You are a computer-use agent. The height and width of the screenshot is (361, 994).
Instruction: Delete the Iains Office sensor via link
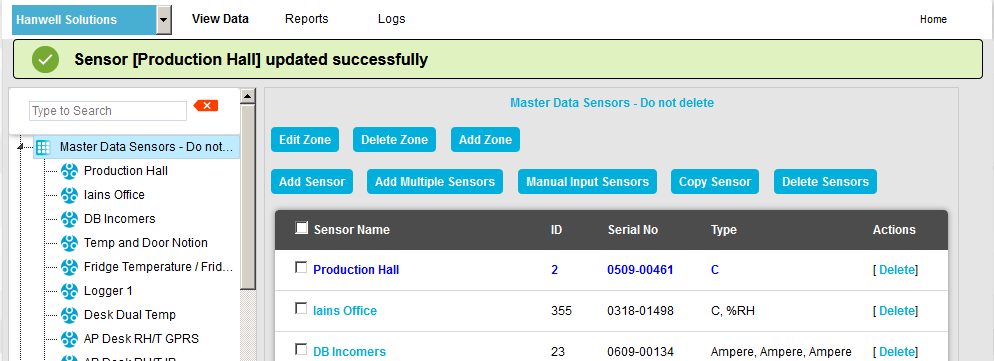[897, 311]
